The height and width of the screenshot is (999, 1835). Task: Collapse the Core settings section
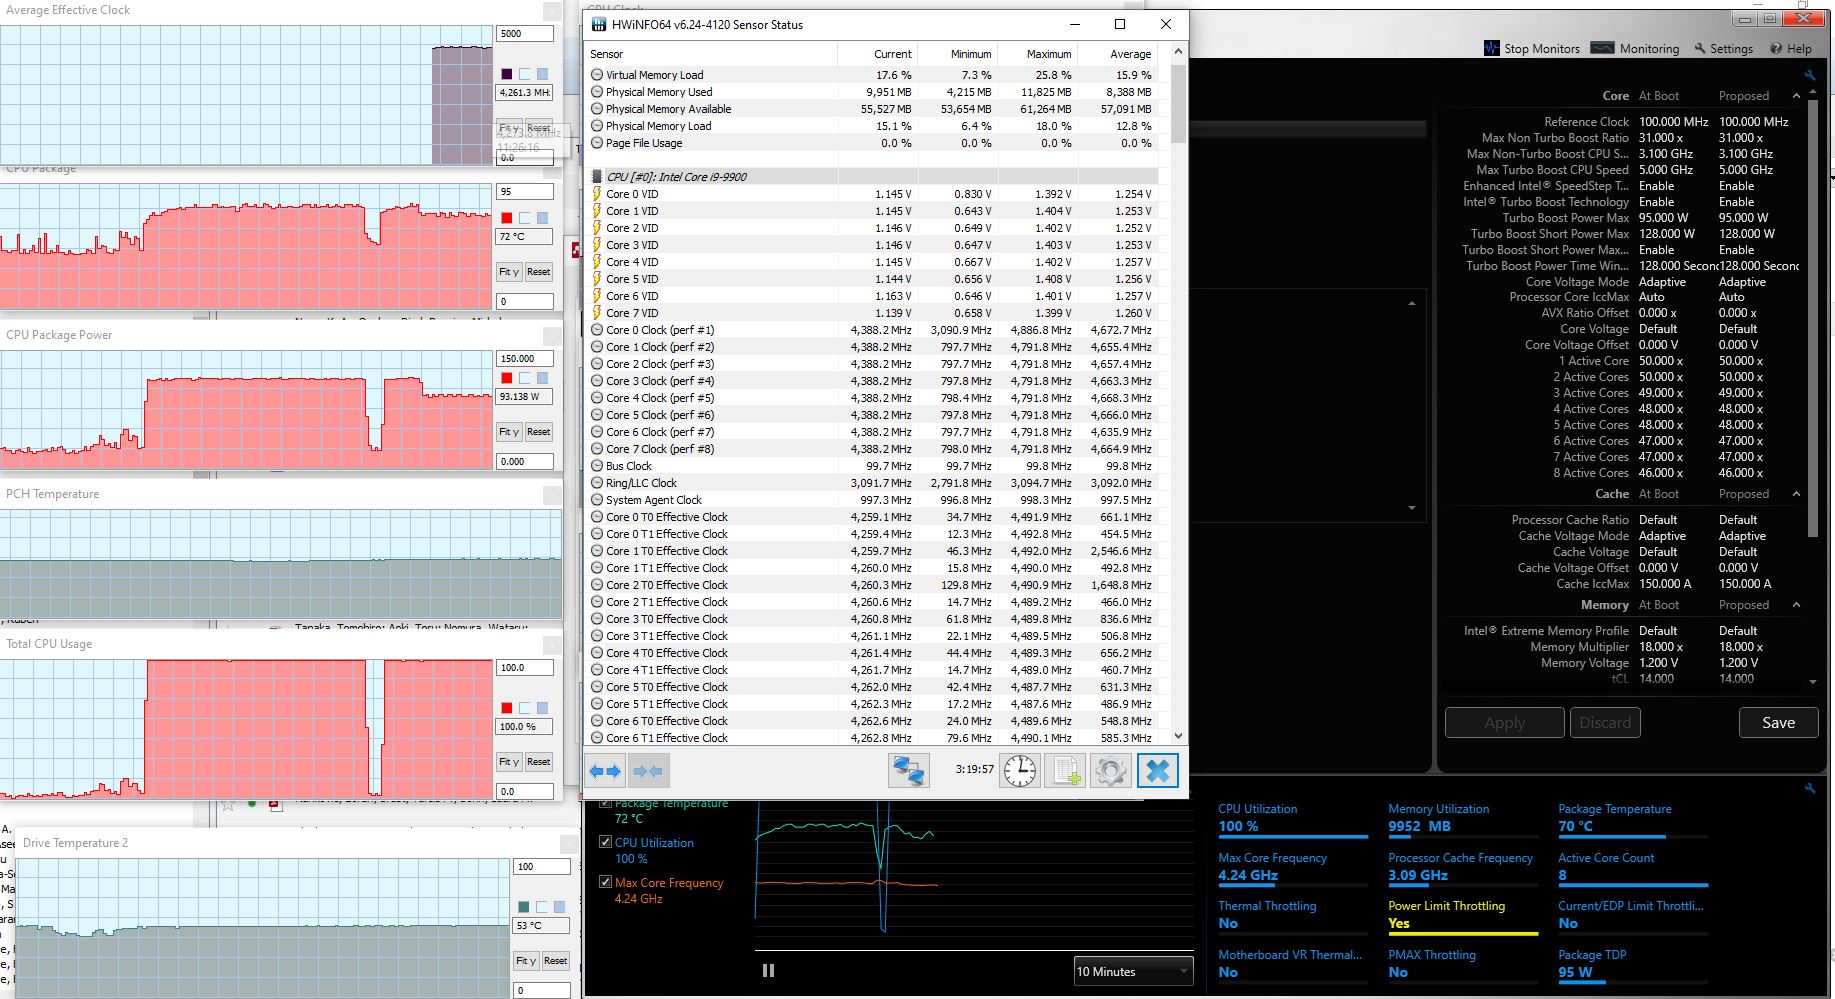[x=1796, y=96]
